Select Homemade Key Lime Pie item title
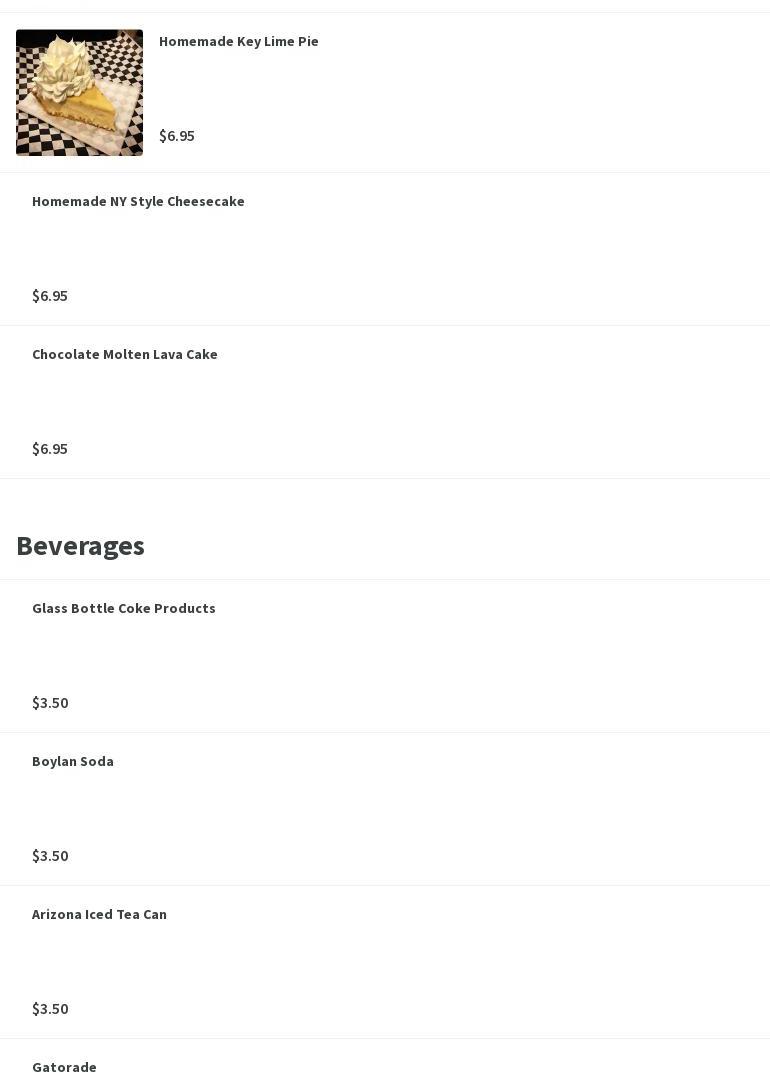 coord(238,41)
